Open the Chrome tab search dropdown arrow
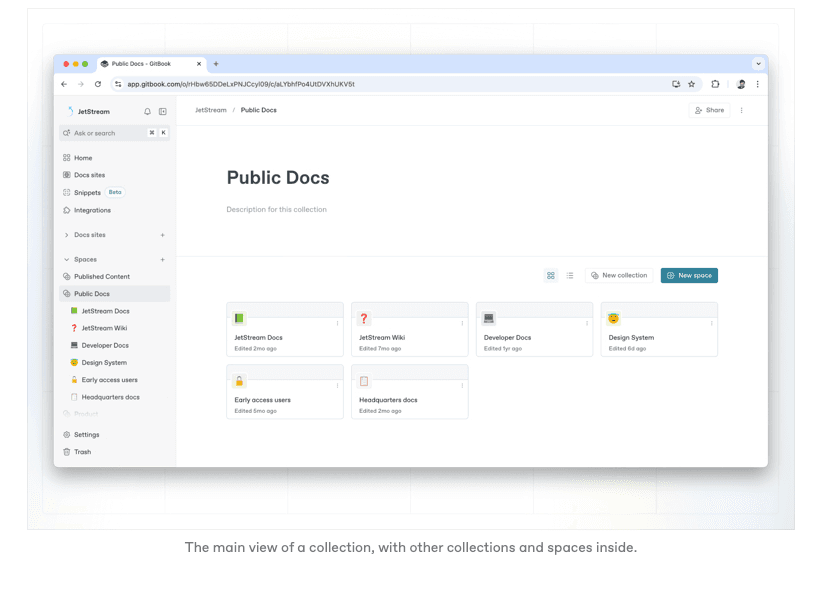 click(758, 63)
